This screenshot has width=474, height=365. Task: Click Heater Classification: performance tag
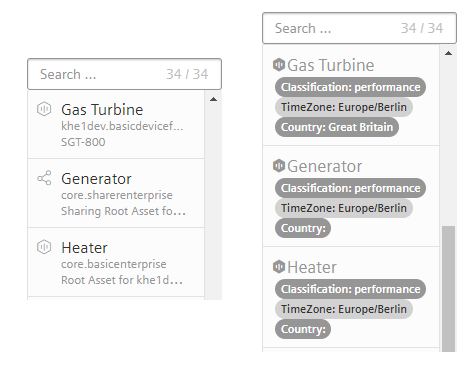350,289
